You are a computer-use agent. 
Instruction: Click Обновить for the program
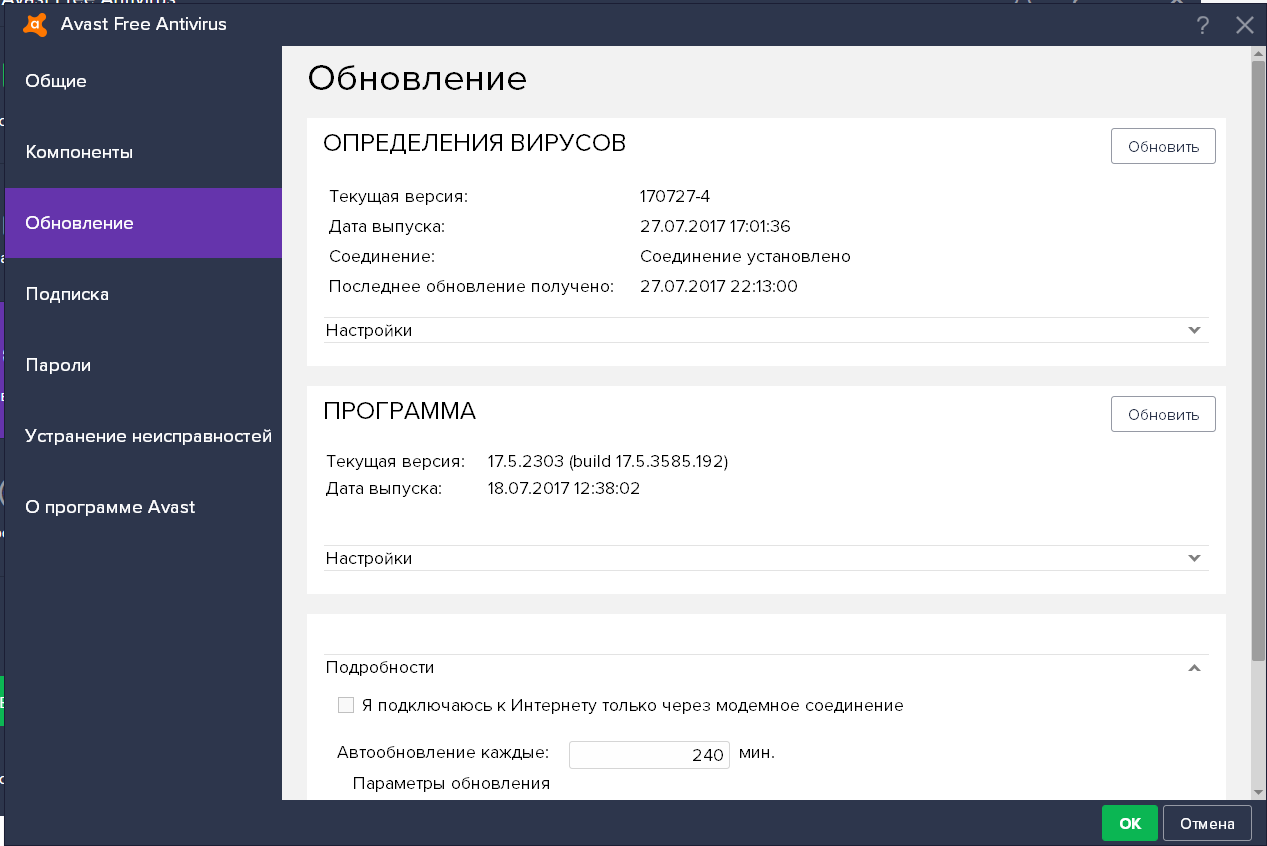pyautogui.click(x=1162, y=413)
